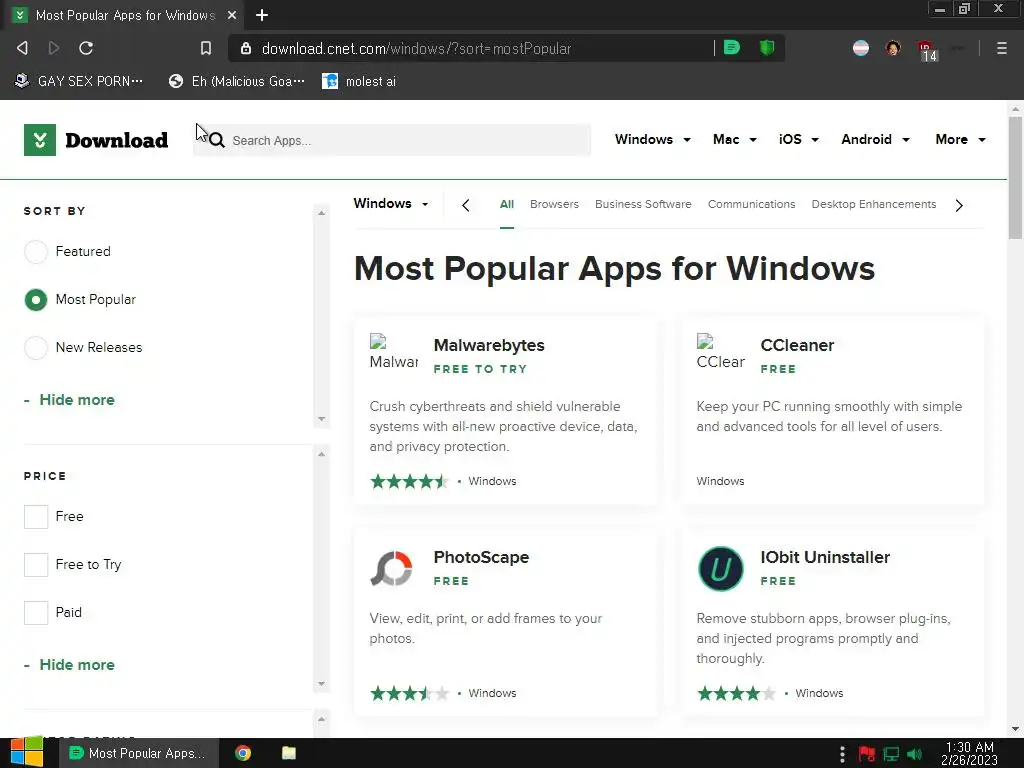Open the Windows Start button

point(27,752)
